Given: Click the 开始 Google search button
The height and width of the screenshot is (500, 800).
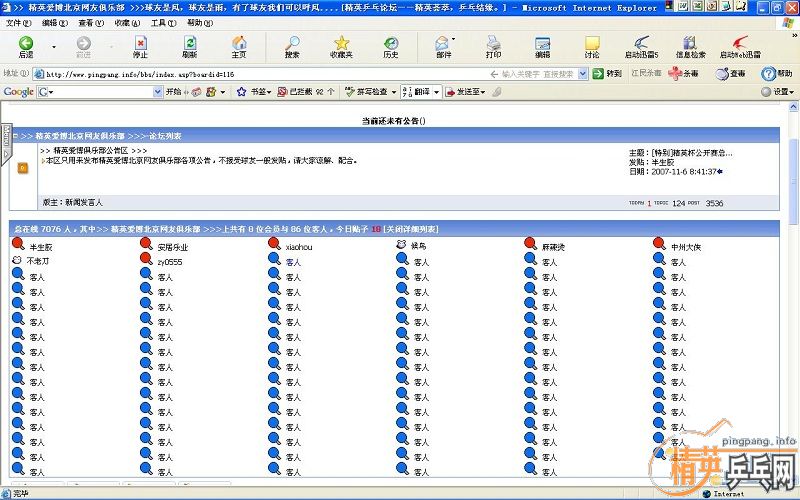Looking at the screenshot, I should click(173, 92).
